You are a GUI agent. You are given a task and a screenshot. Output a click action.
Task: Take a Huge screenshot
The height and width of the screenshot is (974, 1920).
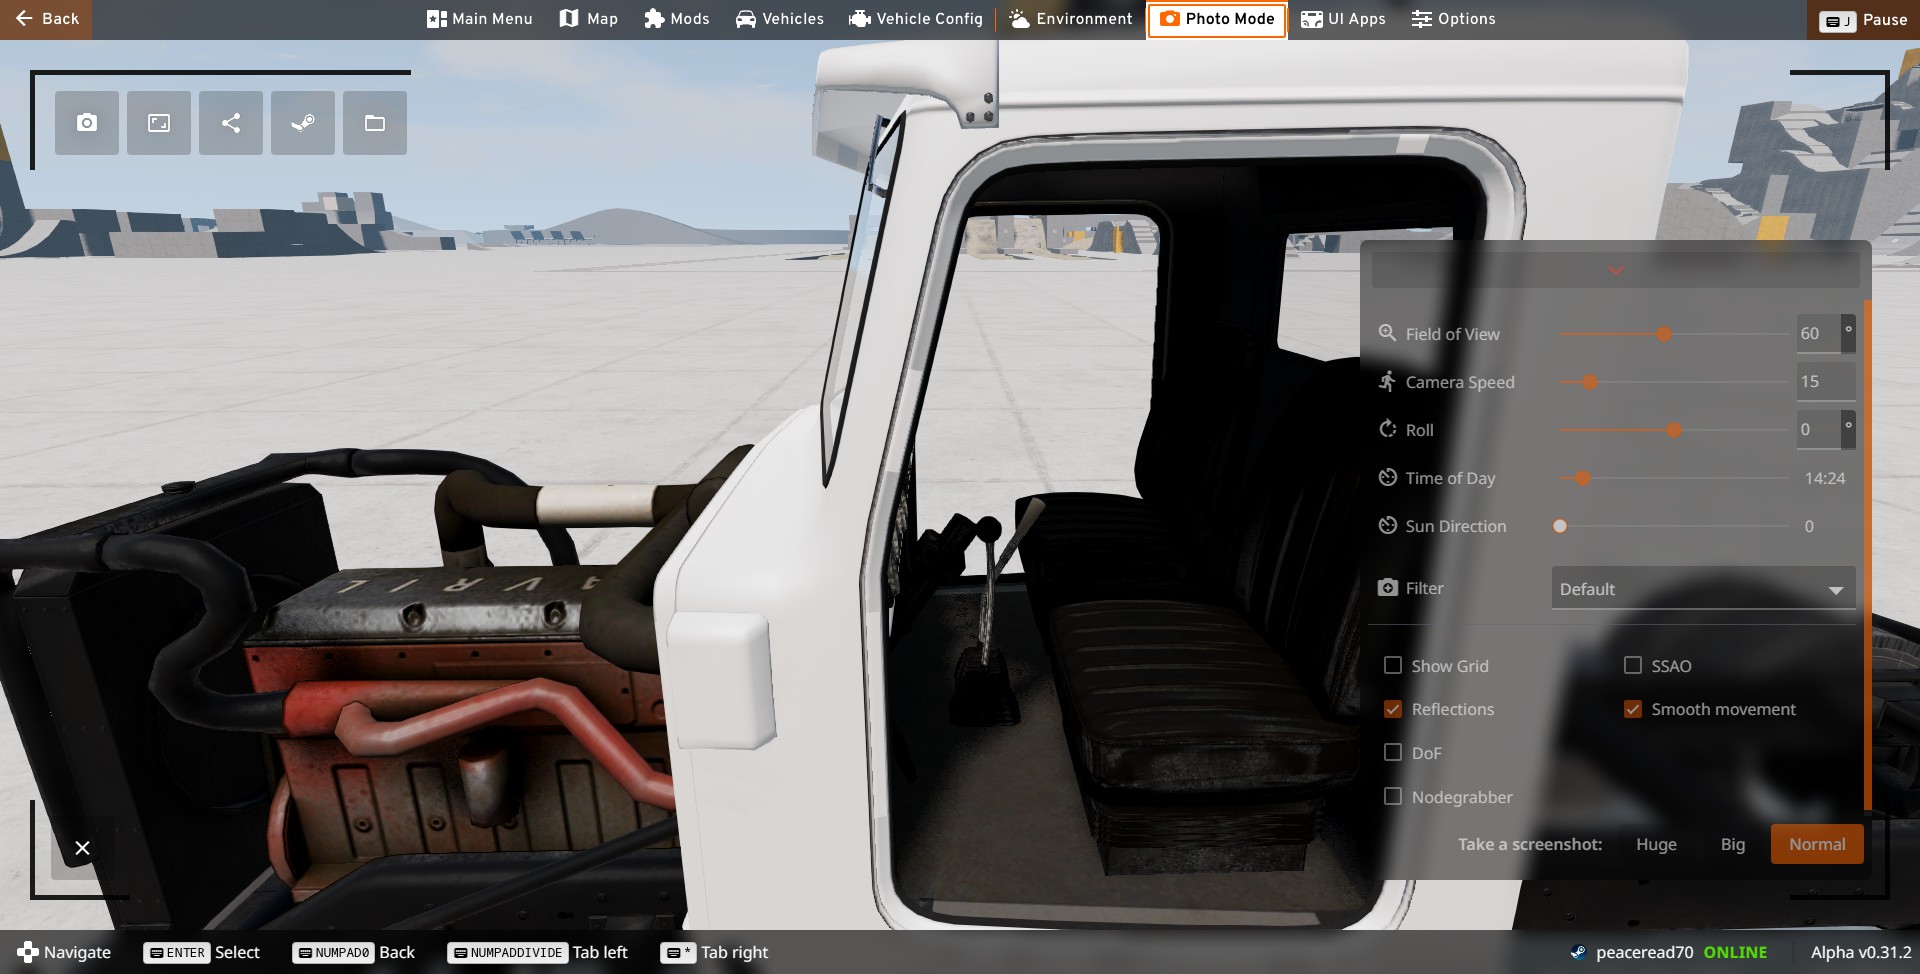pos(1656,844)
